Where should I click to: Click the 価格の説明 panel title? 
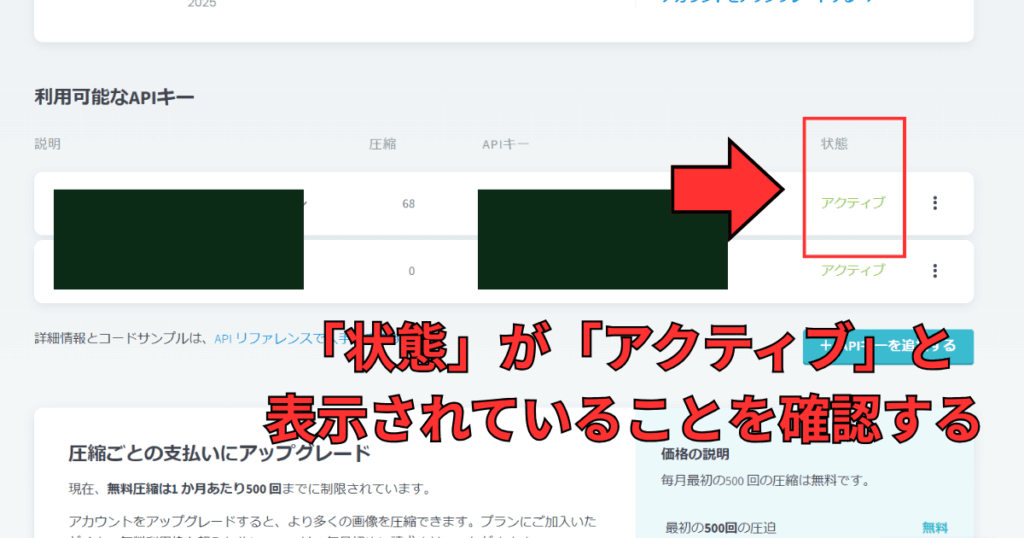pyautogui.click(x=696, y=453)
